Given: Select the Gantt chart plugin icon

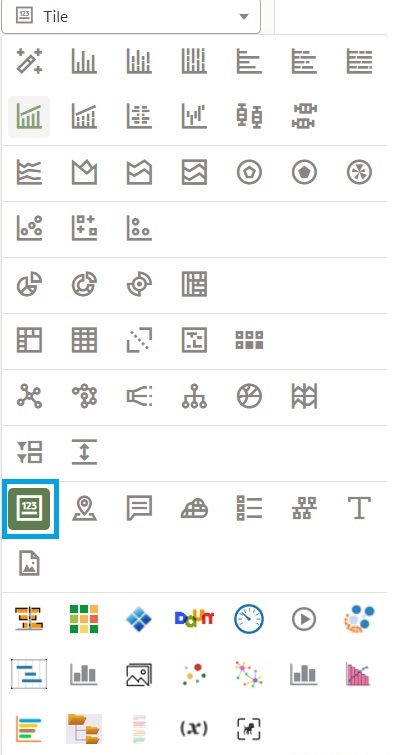Looking at the screenshot, I should click(x=29, y=674).
